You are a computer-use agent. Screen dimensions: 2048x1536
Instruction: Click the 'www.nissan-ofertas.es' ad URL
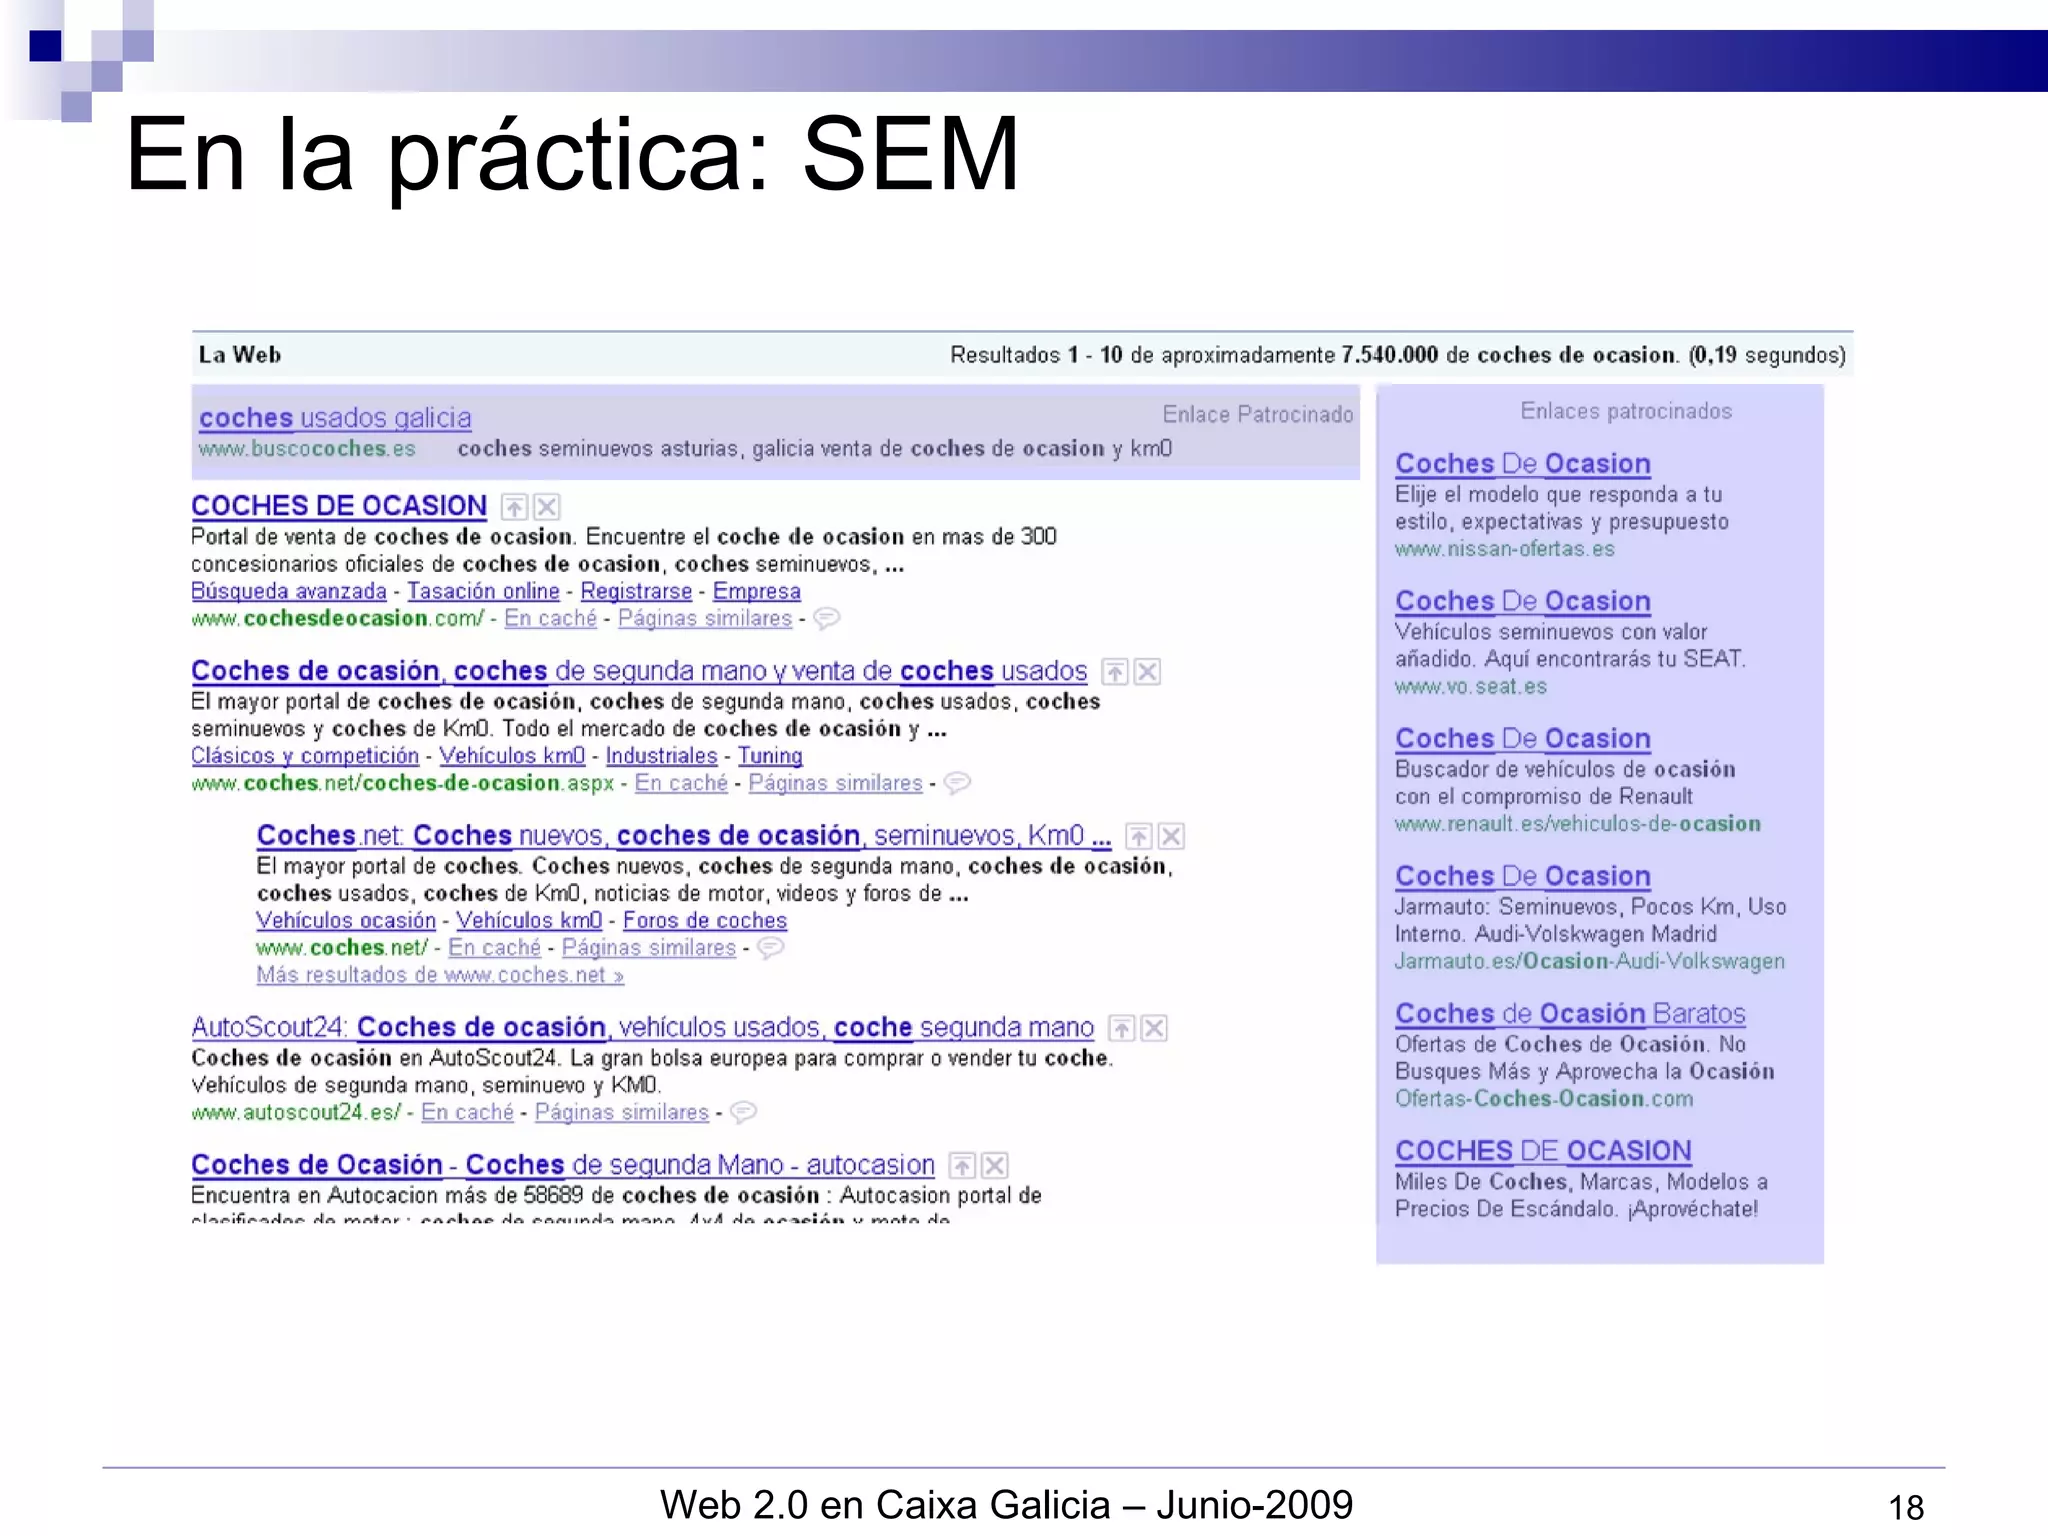[1505, 549]
